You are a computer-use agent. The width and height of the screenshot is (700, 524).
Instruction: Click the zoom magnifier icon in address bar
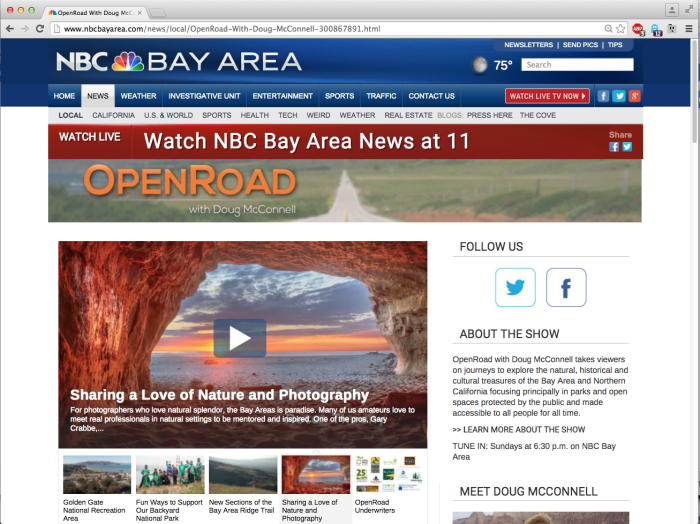[608, 29]
